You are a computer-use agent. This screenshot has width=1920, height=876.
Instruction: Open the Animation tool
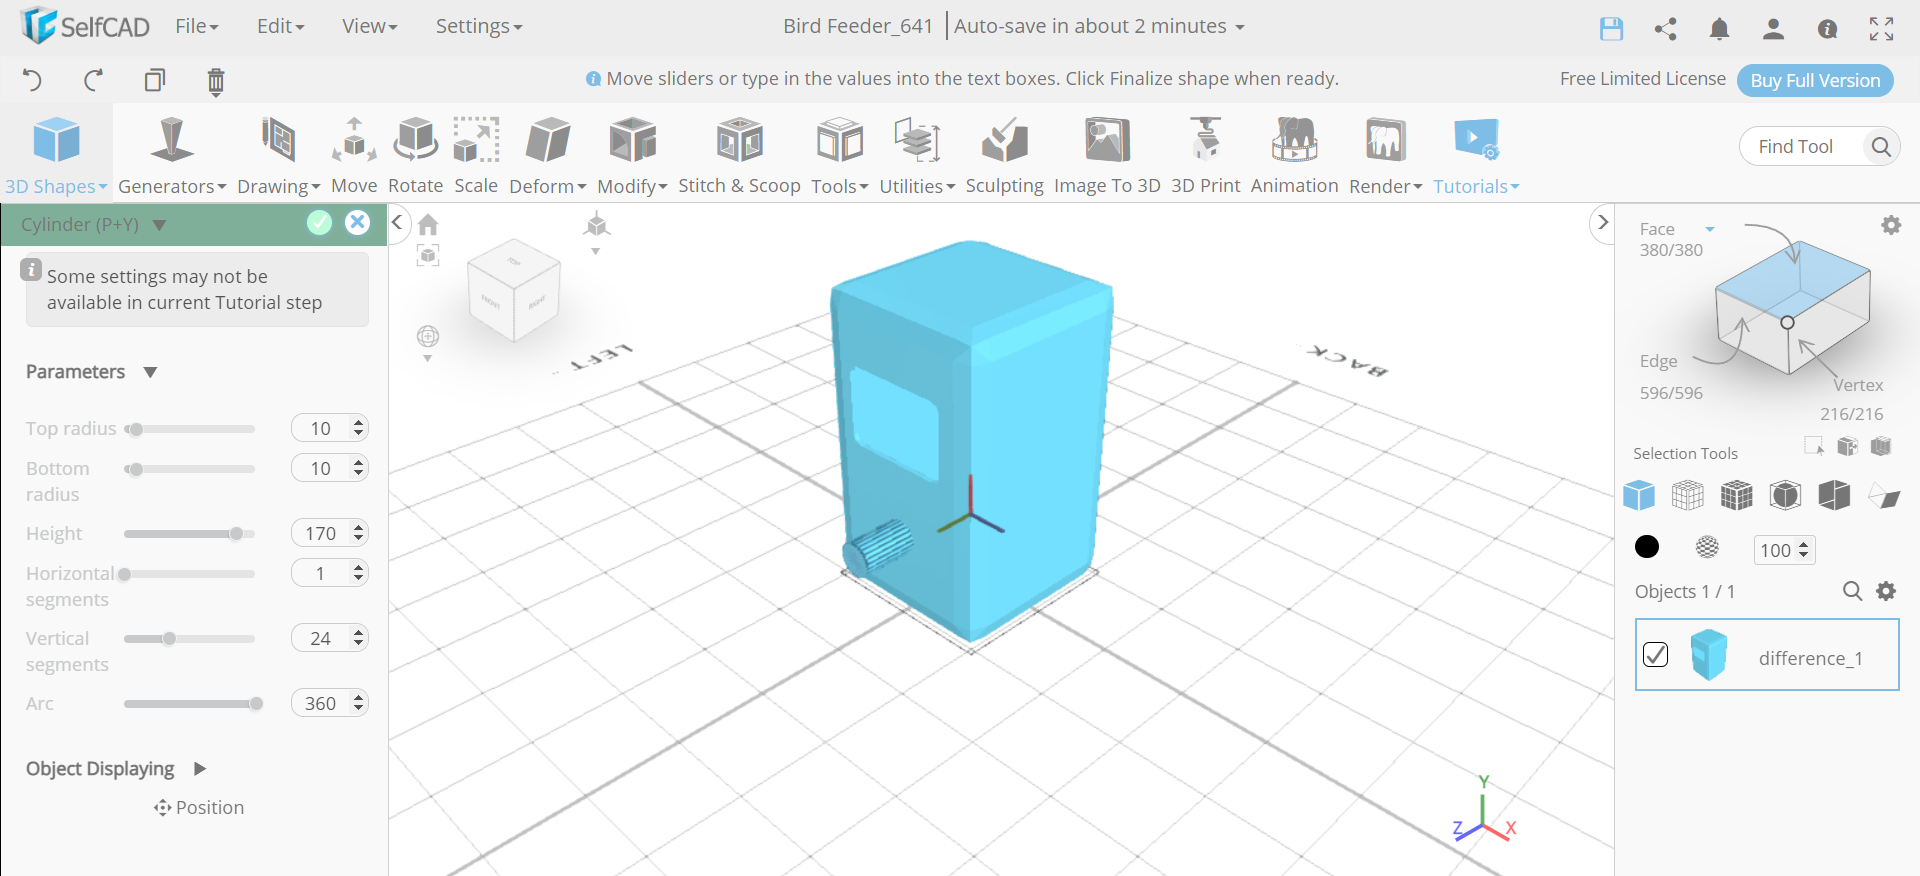(x=1294, y=155)
